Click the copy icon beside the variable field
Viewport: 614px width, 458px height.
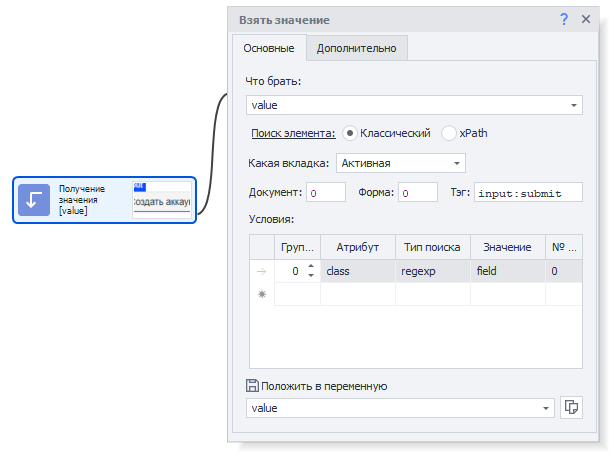[x=571, y=407]
